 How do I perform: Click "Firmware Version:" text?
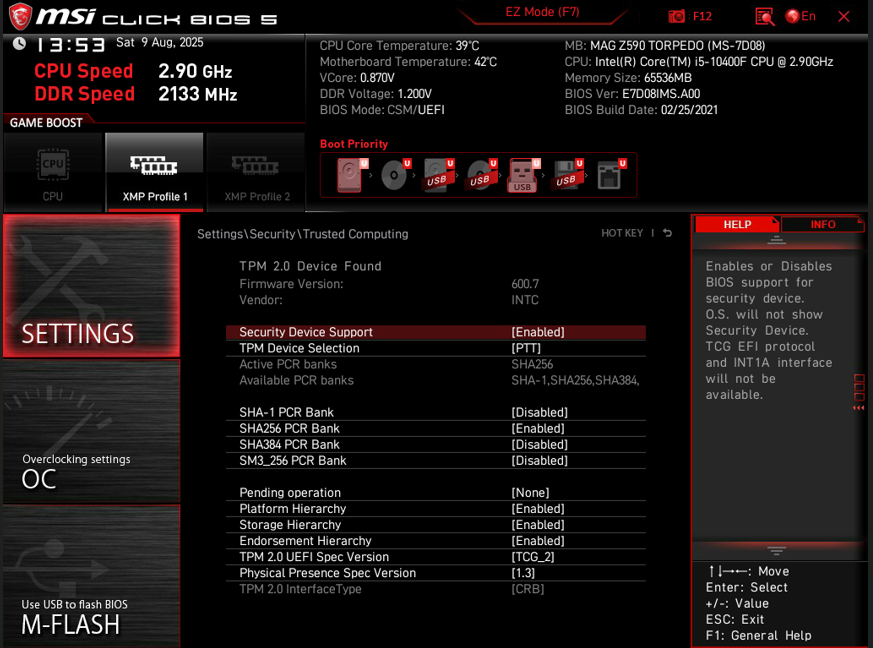(x=291, y=284)
